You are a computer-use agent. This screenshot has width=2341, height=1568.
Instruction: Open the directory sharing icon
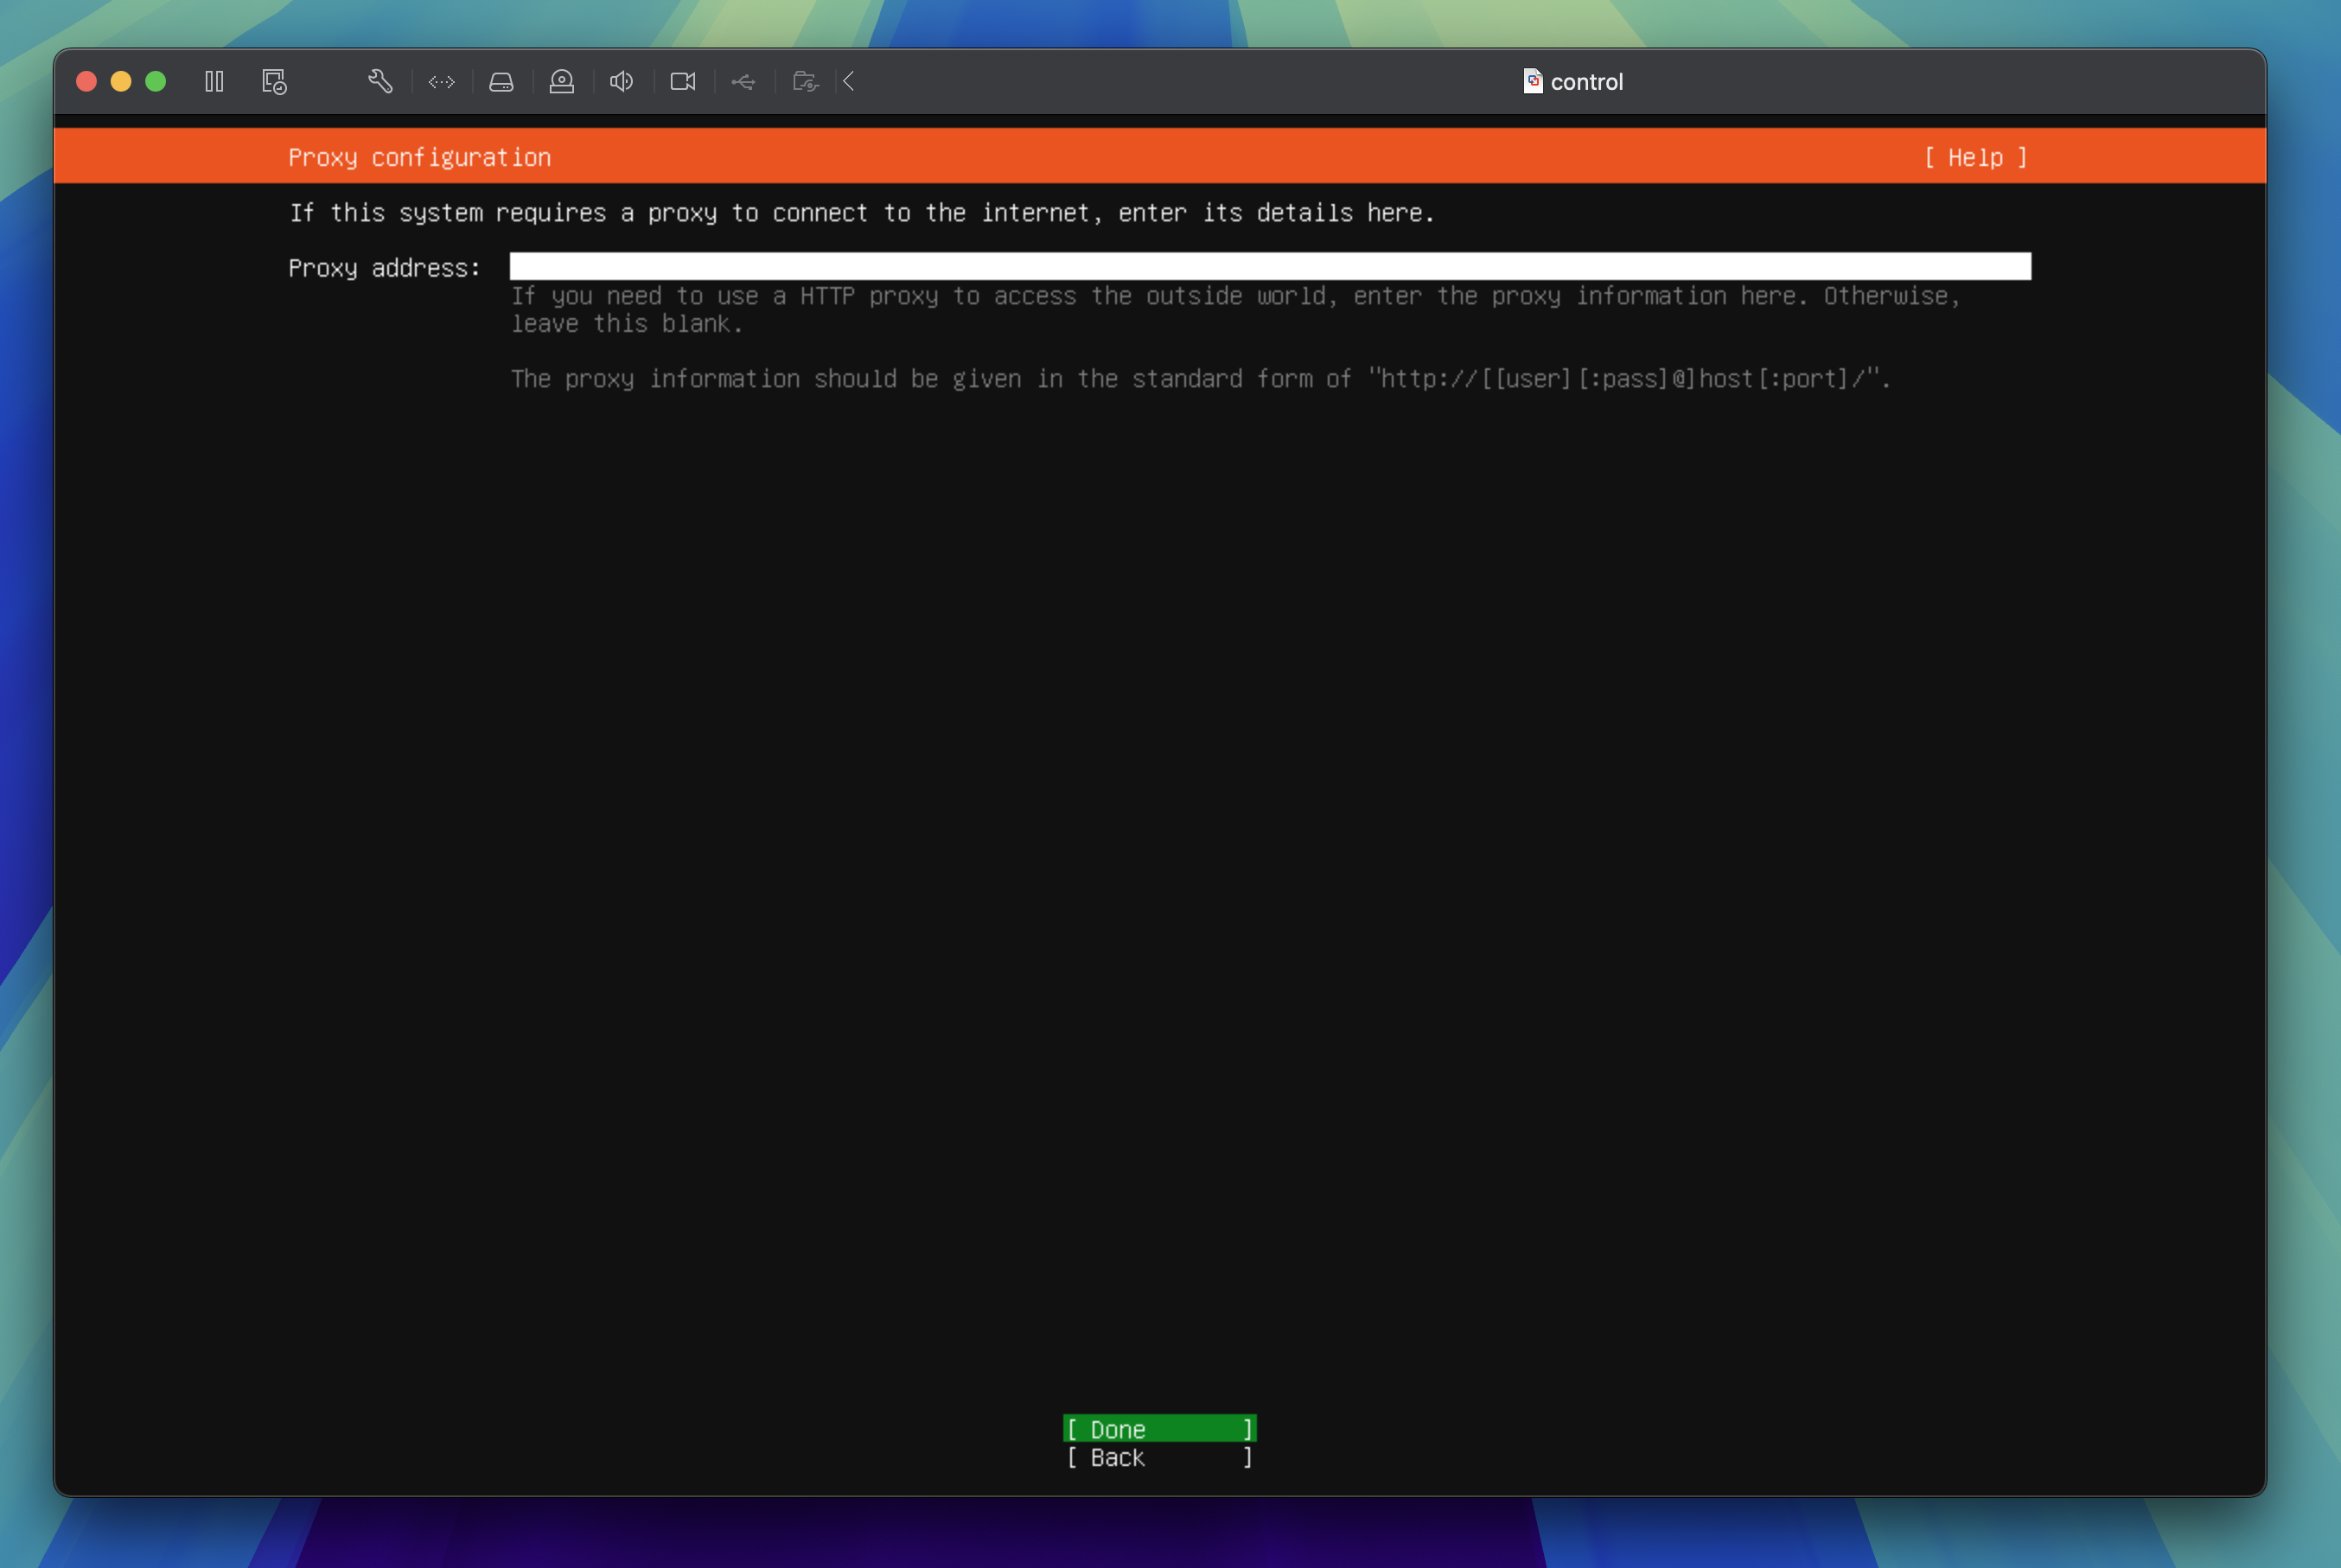tap(805, 81)
